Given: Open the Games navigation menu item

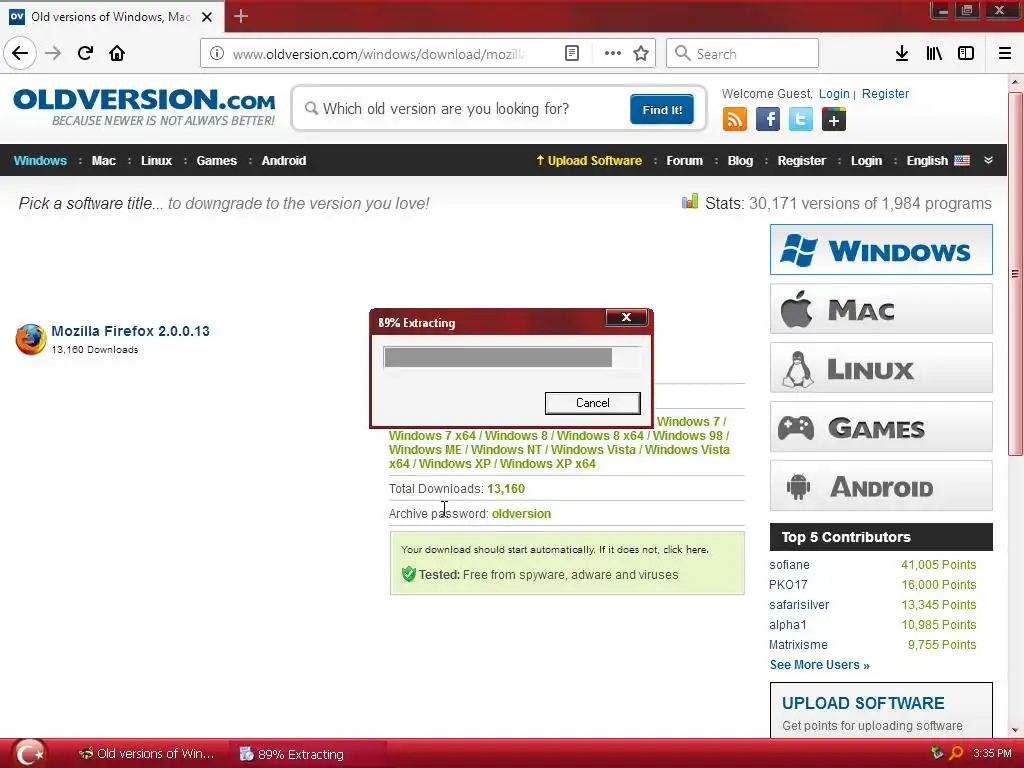Looking at the screenshot, I should point(217,161).
